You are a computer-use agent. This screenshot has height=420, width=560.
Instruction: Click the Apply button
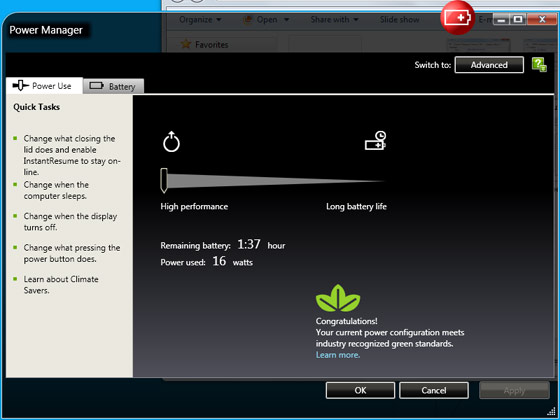tap(514, 390)
